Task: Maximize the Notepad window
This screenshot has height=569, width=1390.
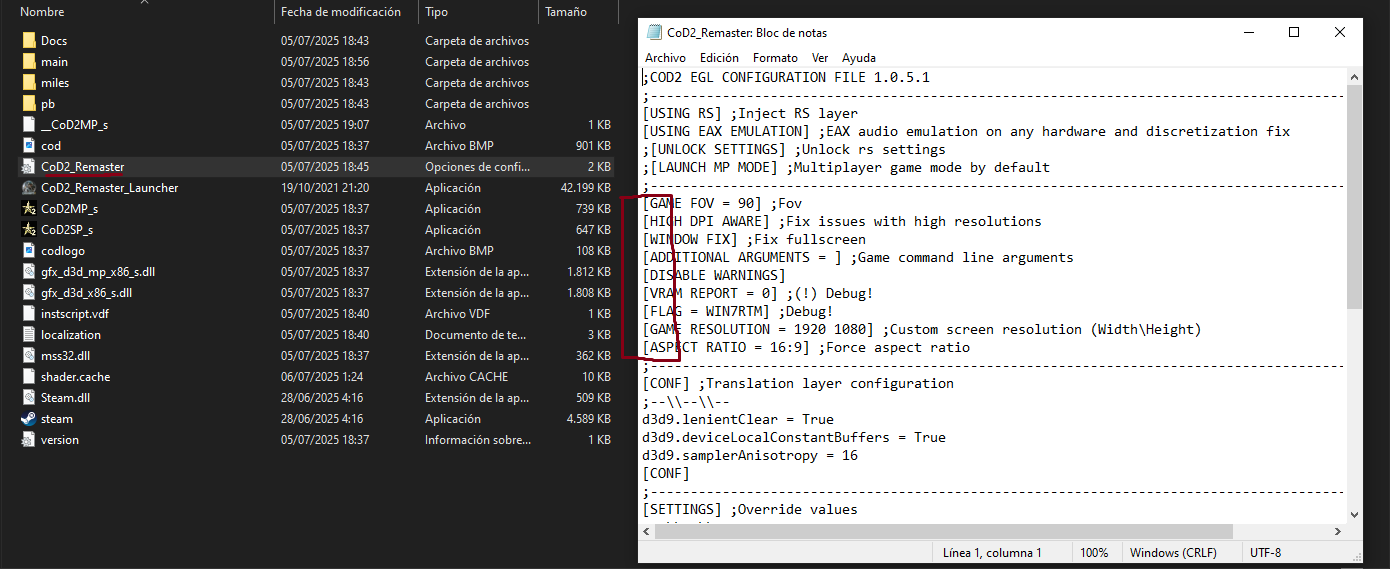Action: tap(1294, 32)
